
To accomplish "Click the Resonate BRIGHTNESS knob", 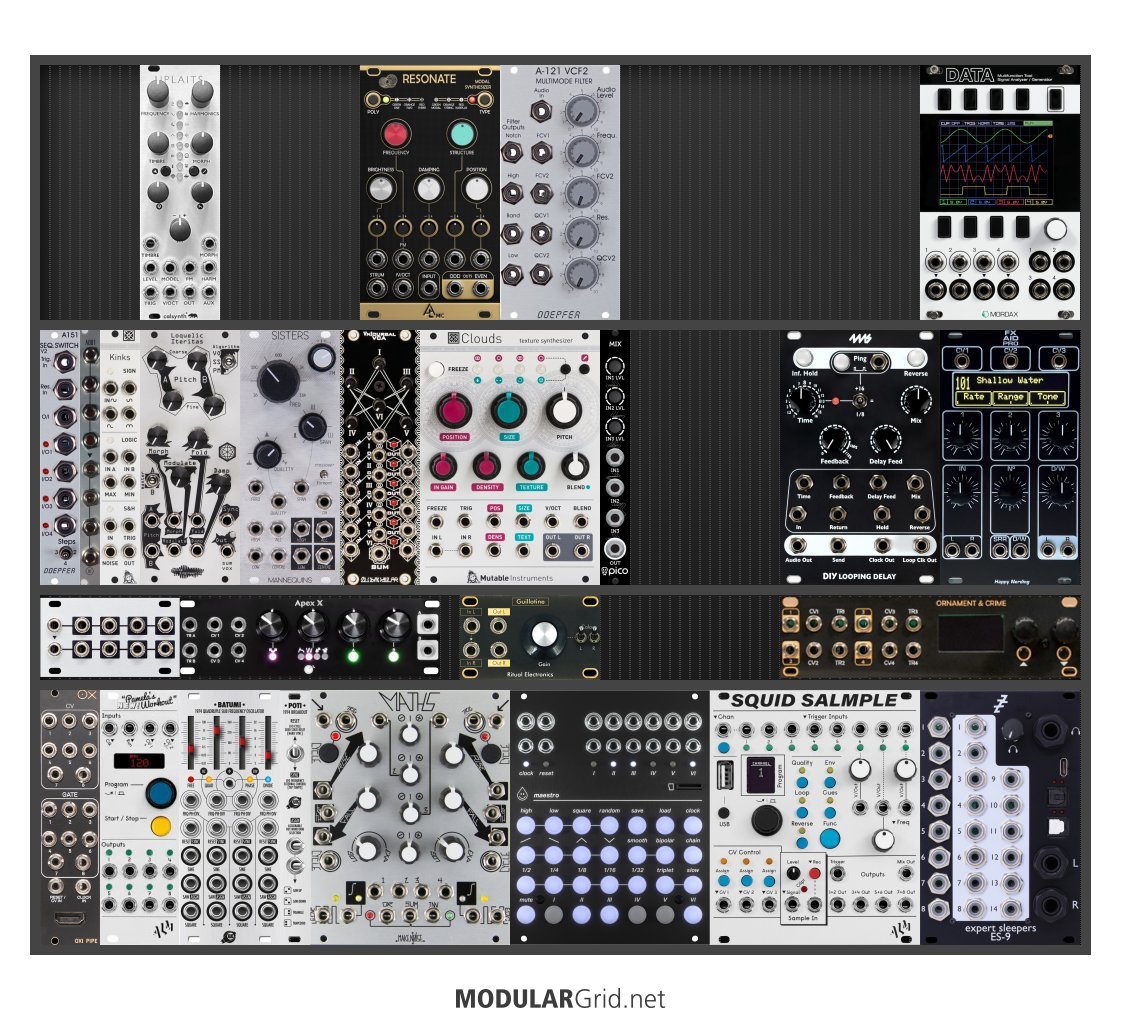I will pyautogui.click(x=381, y=189).
